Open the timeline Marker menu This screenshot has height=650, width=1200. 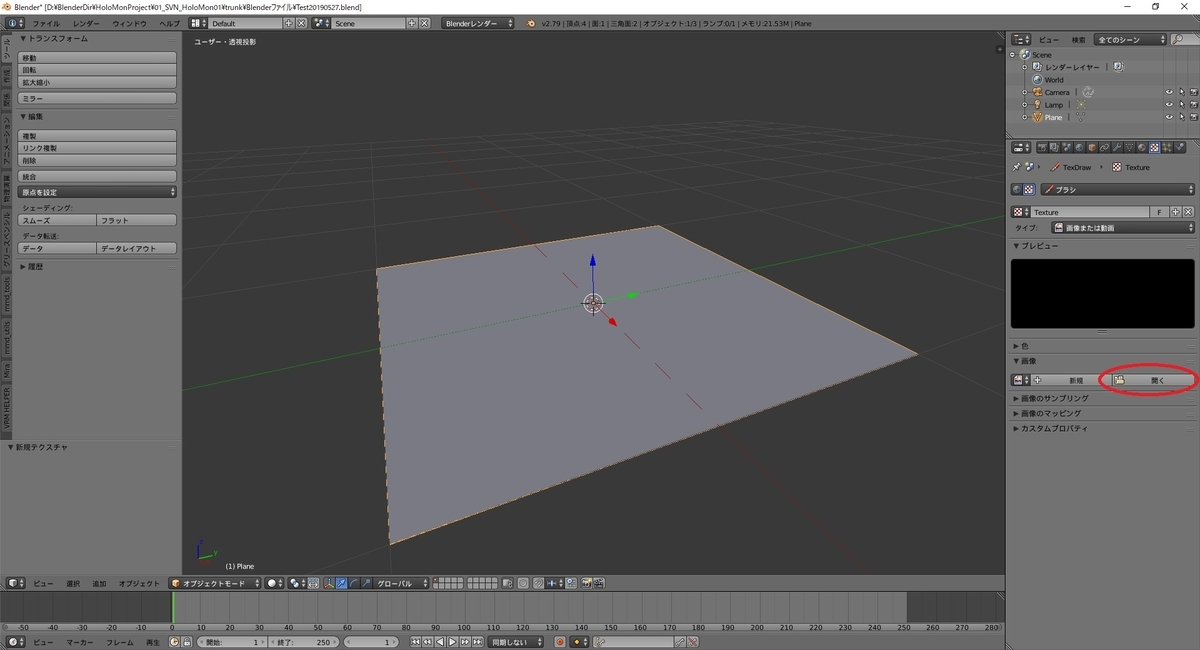tap(81, 642)
